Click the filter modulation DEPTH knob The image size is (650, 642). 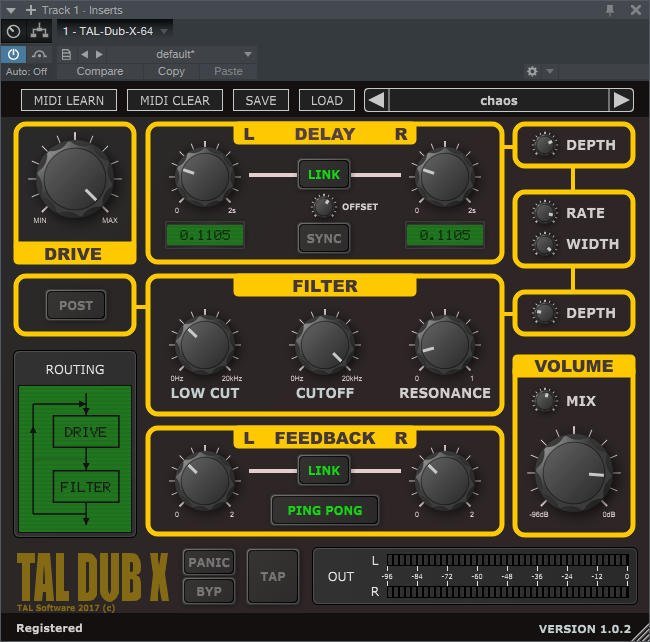coord(544,313)
